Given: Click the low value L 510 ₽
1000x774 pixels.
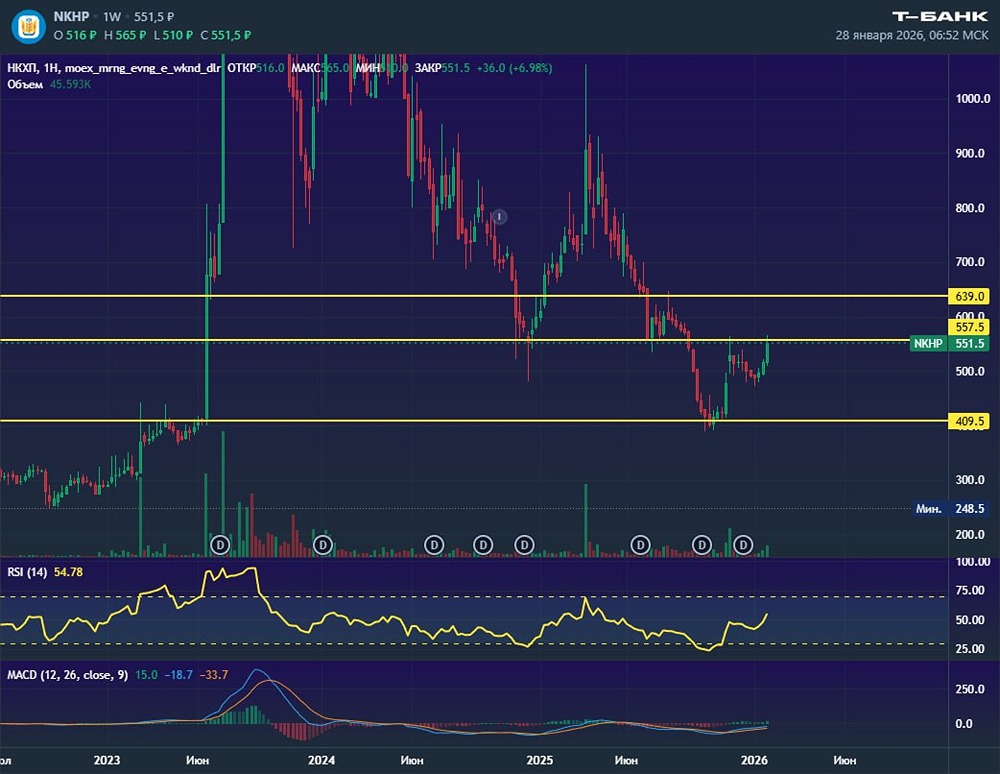Looking at the screenshot, I should click(x=173, y=36).
